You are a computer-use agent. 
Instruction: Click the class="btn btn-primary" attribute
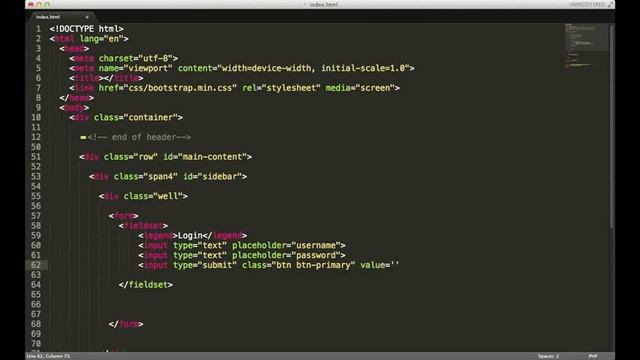[299, 265]
